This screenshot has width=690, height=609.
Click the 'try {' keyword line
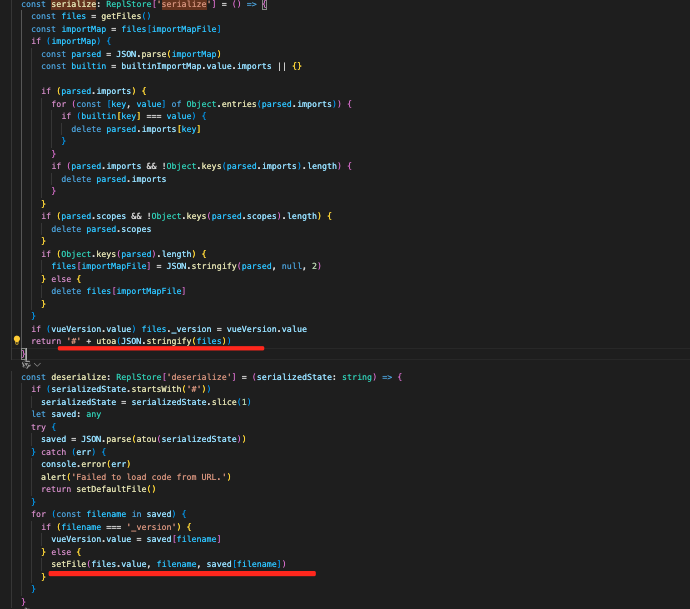pyautogui.click(x=44, y=427)
